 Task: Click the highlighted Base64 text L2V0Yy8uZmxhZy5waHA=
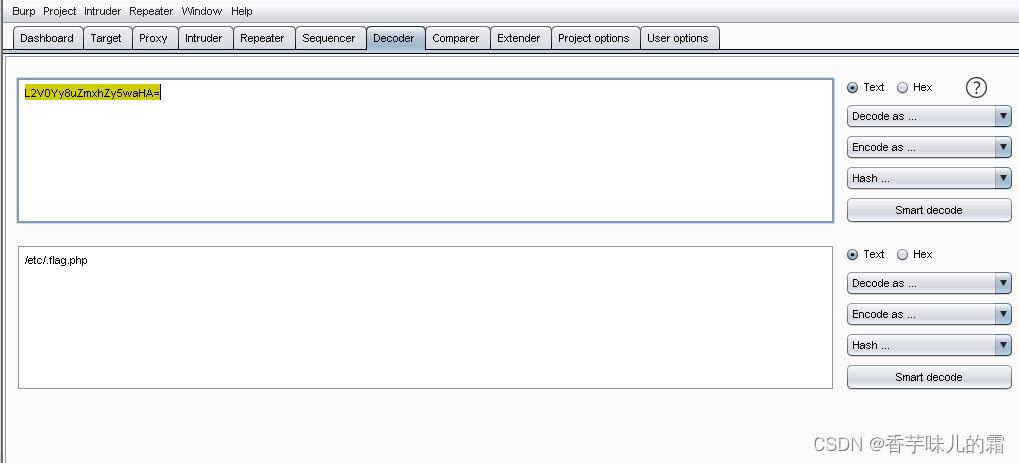(x=92, y=94)
